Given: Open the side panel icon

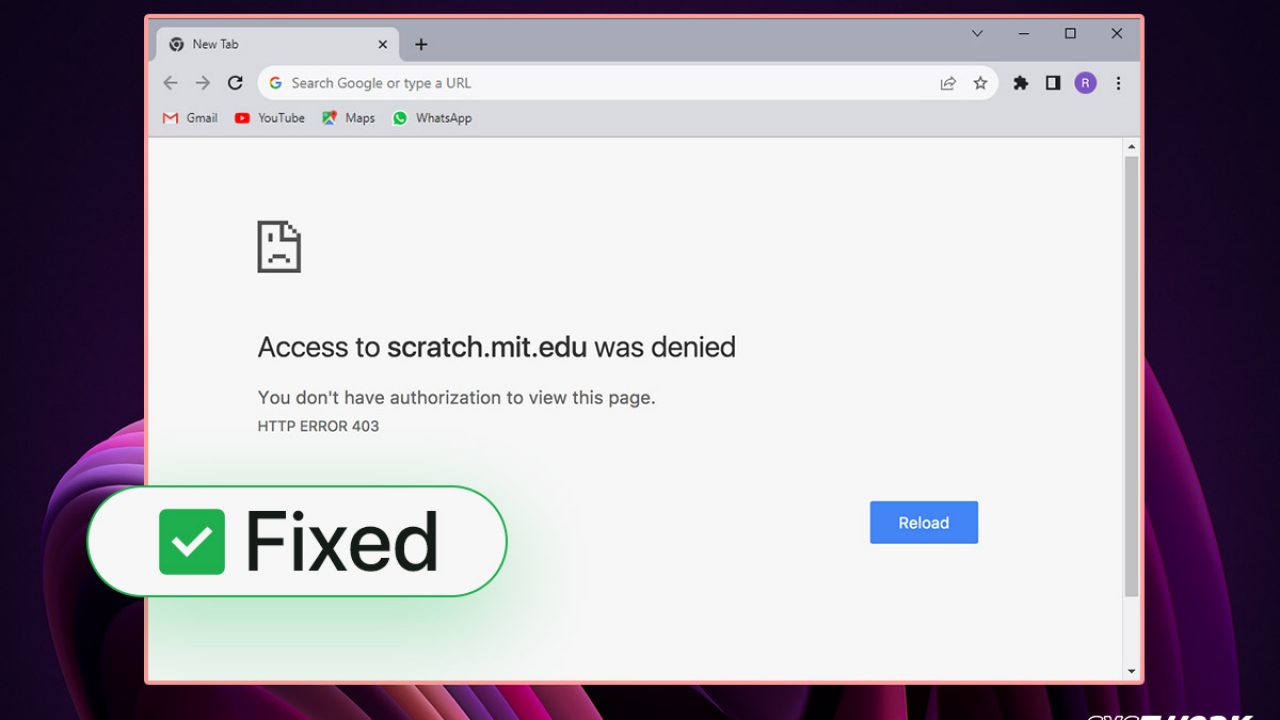Looking at the screenshot, I should [1052, 83].
